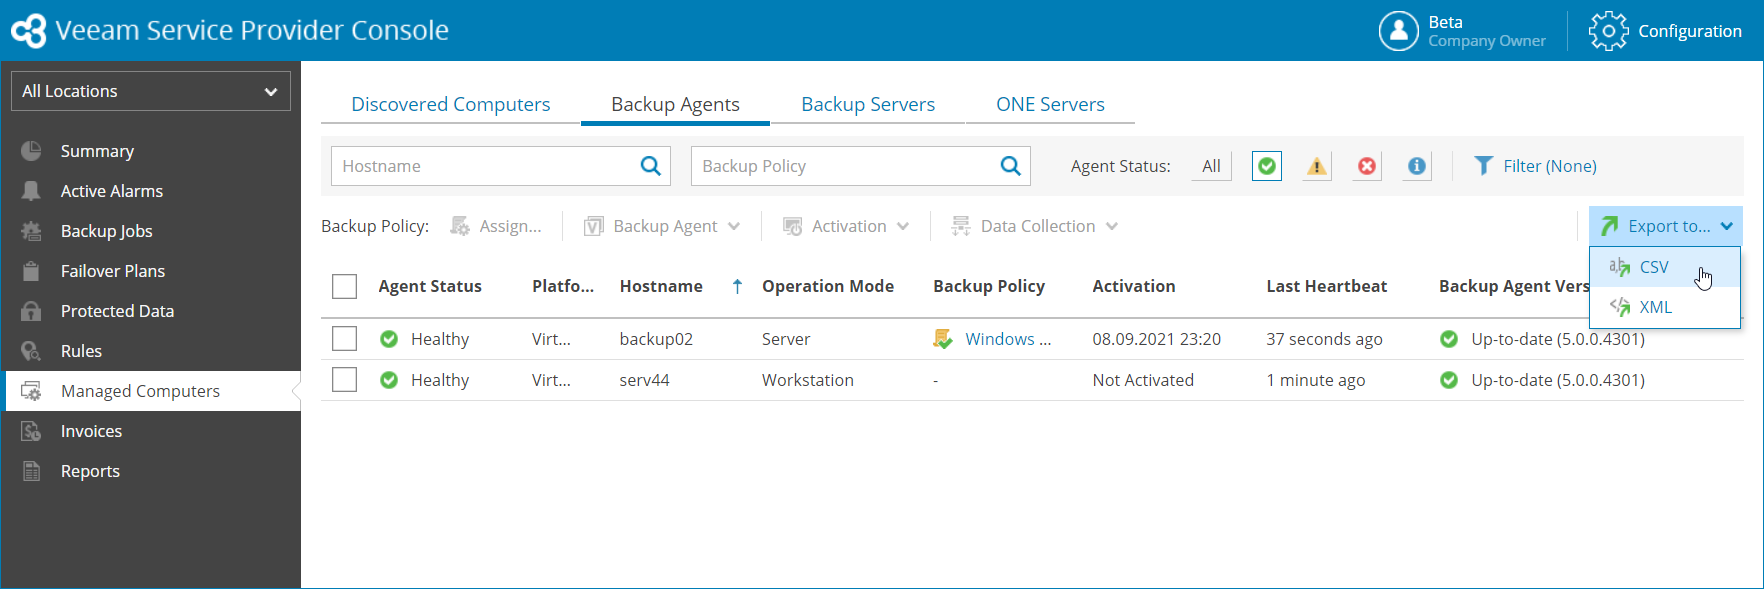Click the Filter (None) button

pyautogui.click(x=1536, y=166)
